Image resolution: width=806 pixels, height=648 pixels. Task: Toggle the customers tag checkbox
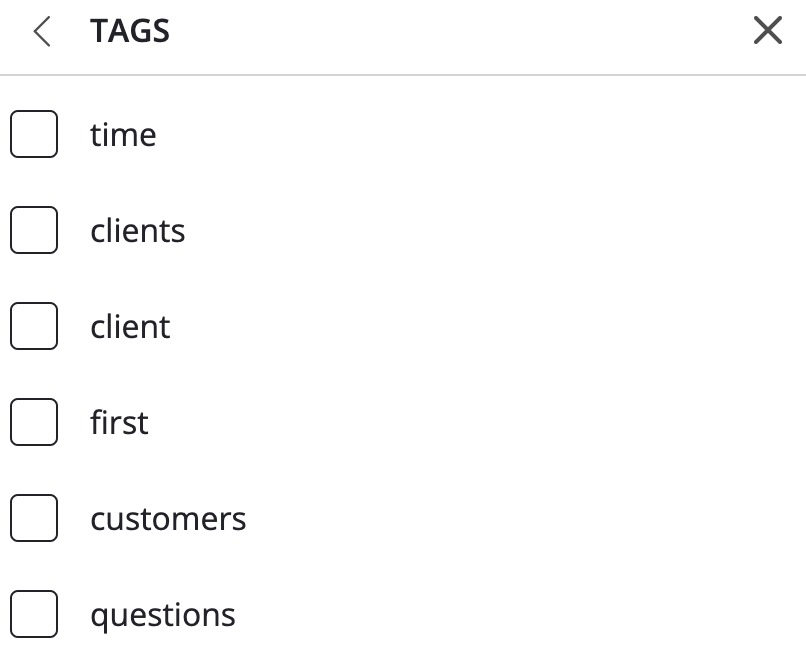tap(34, 519)
